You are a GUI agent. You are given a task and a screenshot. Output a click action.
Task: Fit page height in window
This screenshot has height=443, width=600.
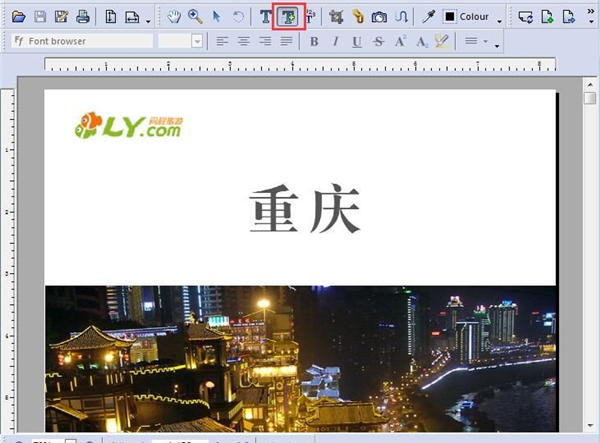[111, 17]
